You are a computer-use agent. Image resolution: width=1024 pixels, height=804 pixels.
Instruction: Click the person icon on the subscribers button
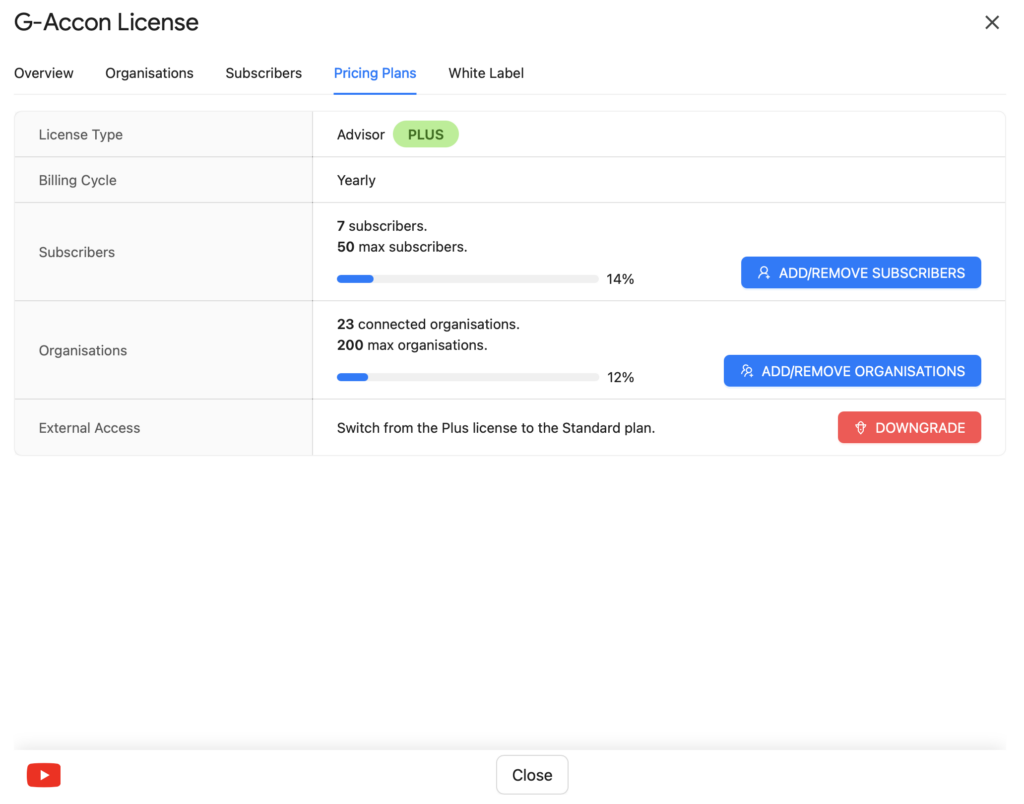click(764, 273)
